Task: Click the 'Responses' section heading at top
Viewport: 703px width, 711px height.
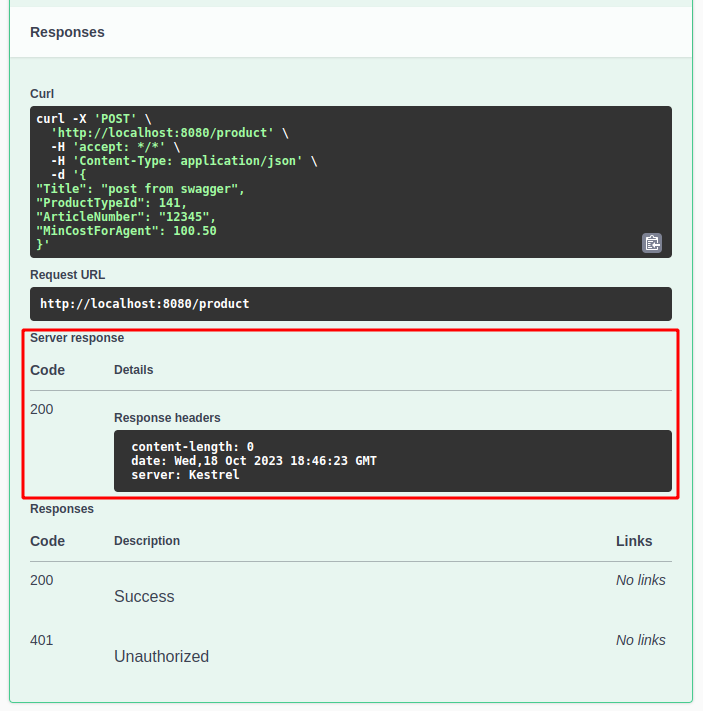Action: click(67, 32)
